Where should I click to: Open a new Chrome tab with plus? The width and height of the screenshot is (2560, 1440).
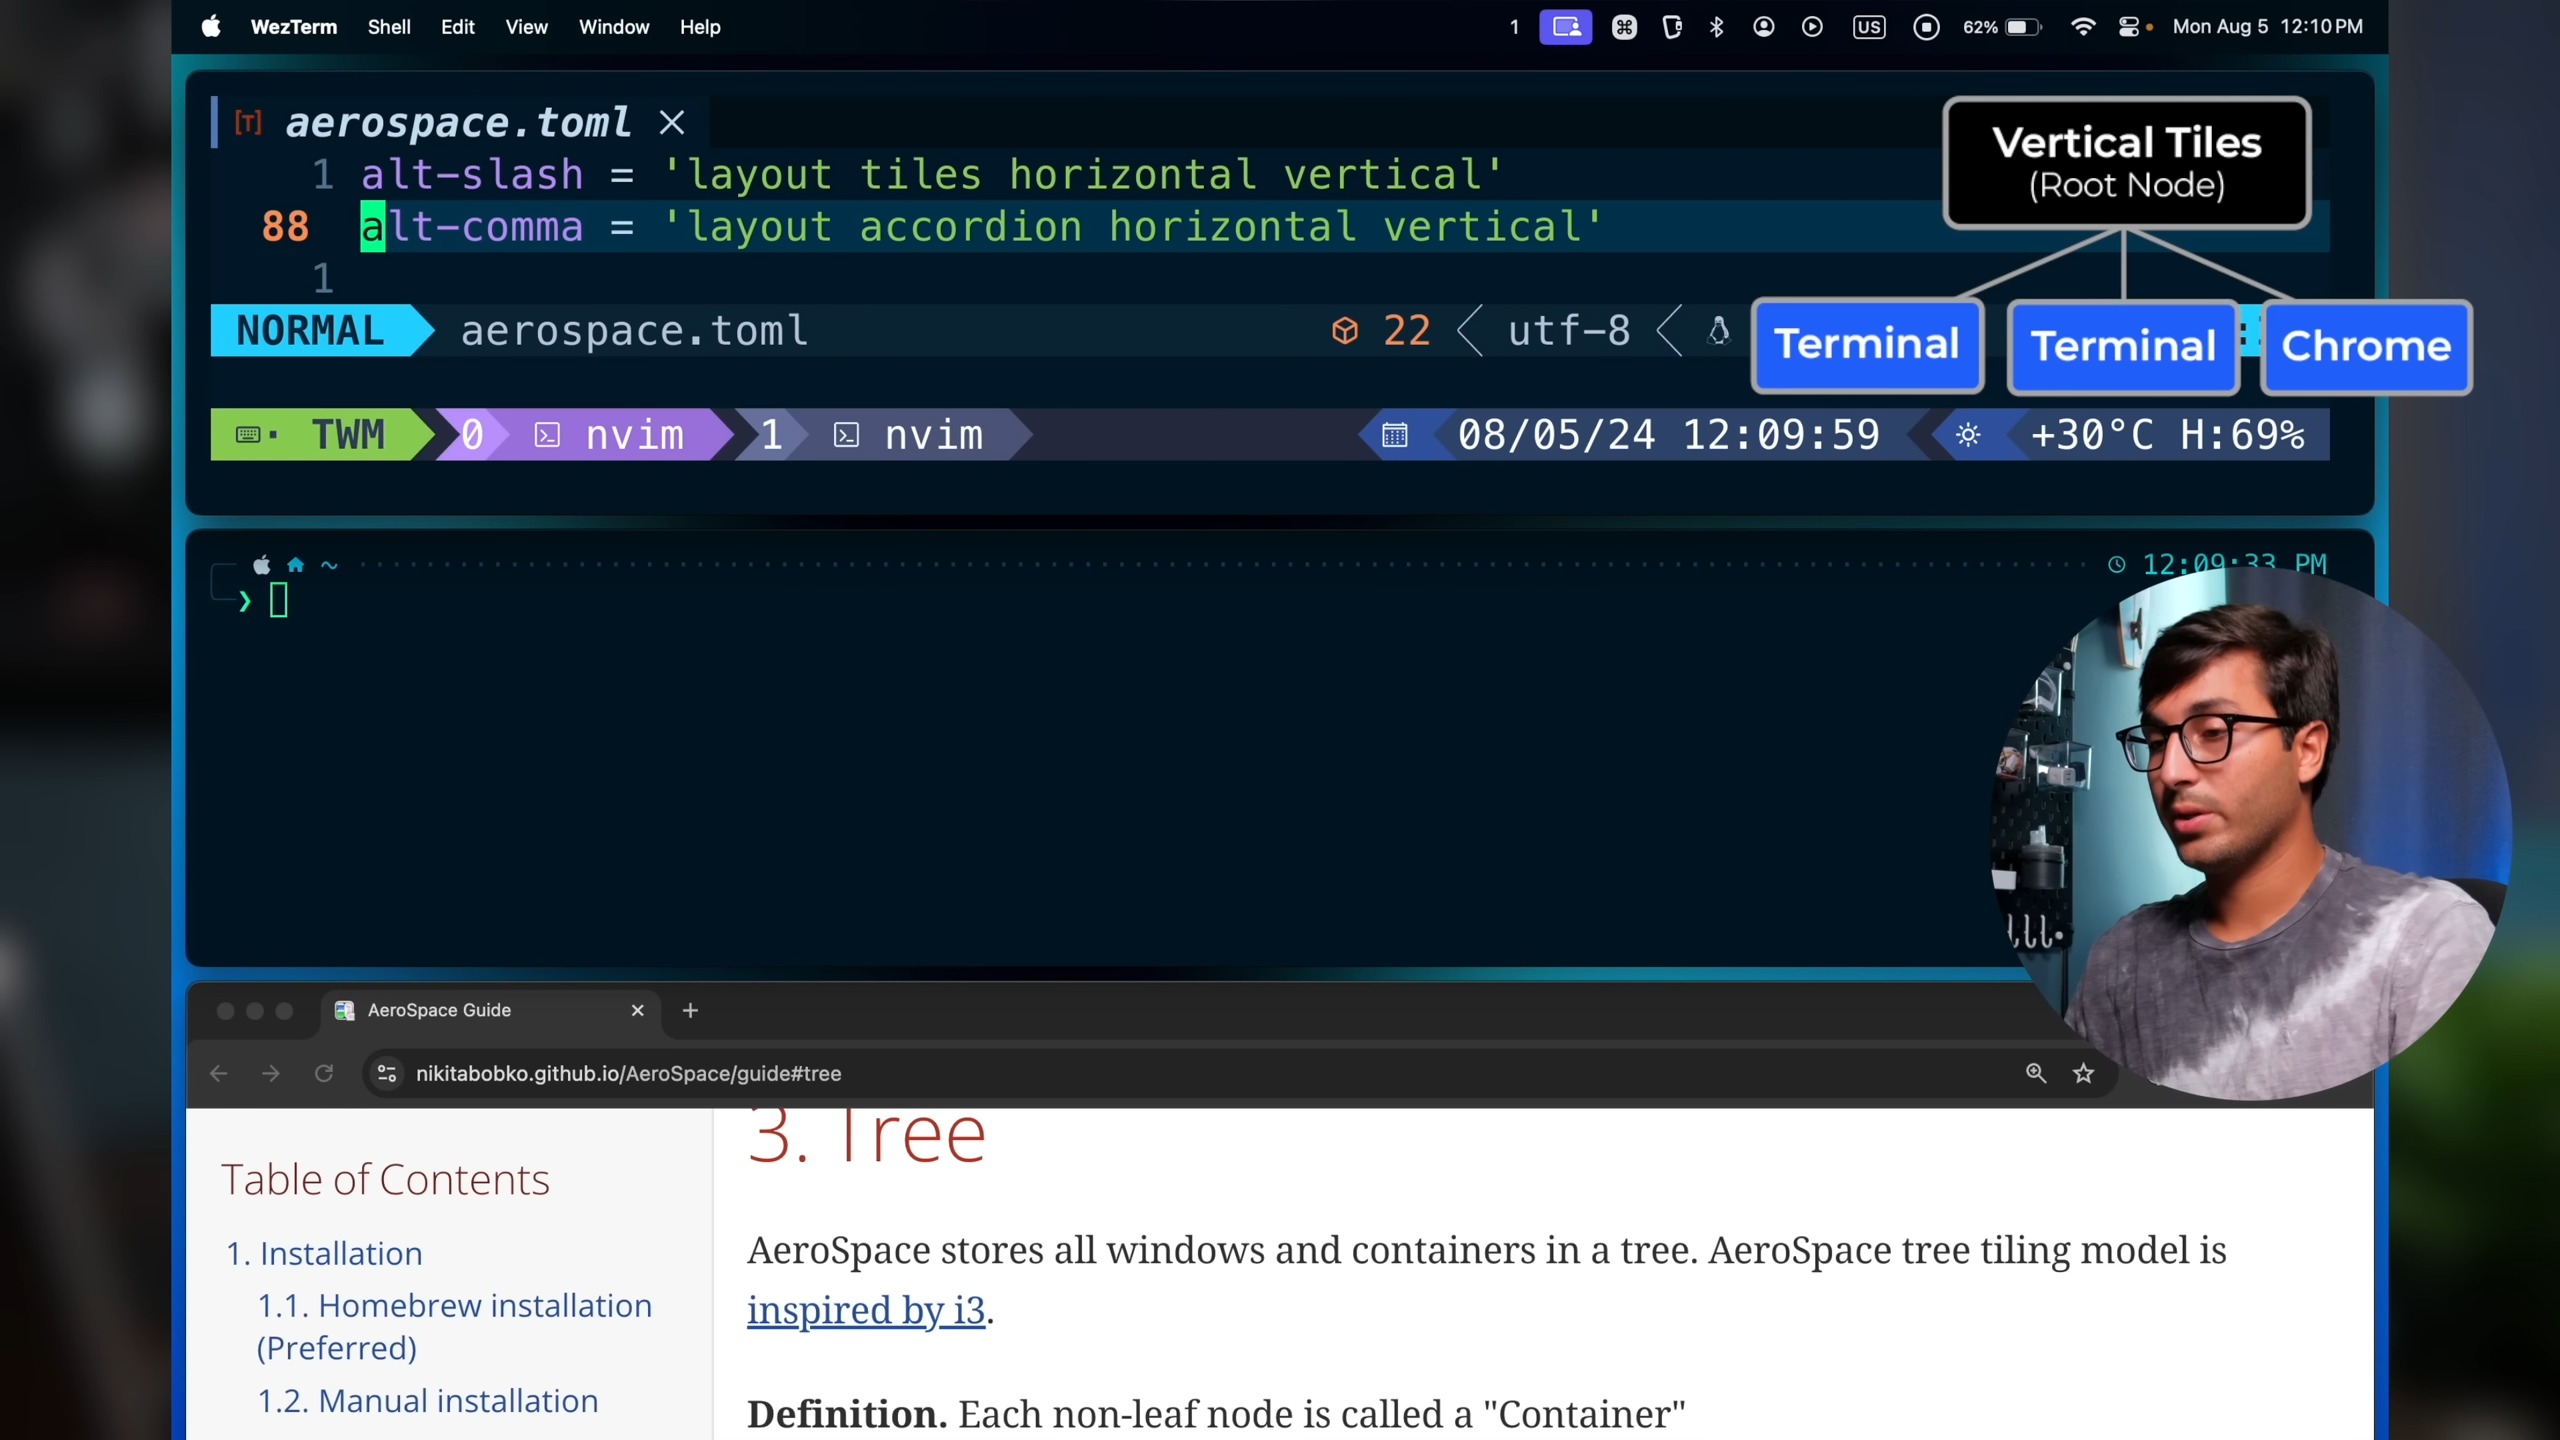click(690, 1010)
